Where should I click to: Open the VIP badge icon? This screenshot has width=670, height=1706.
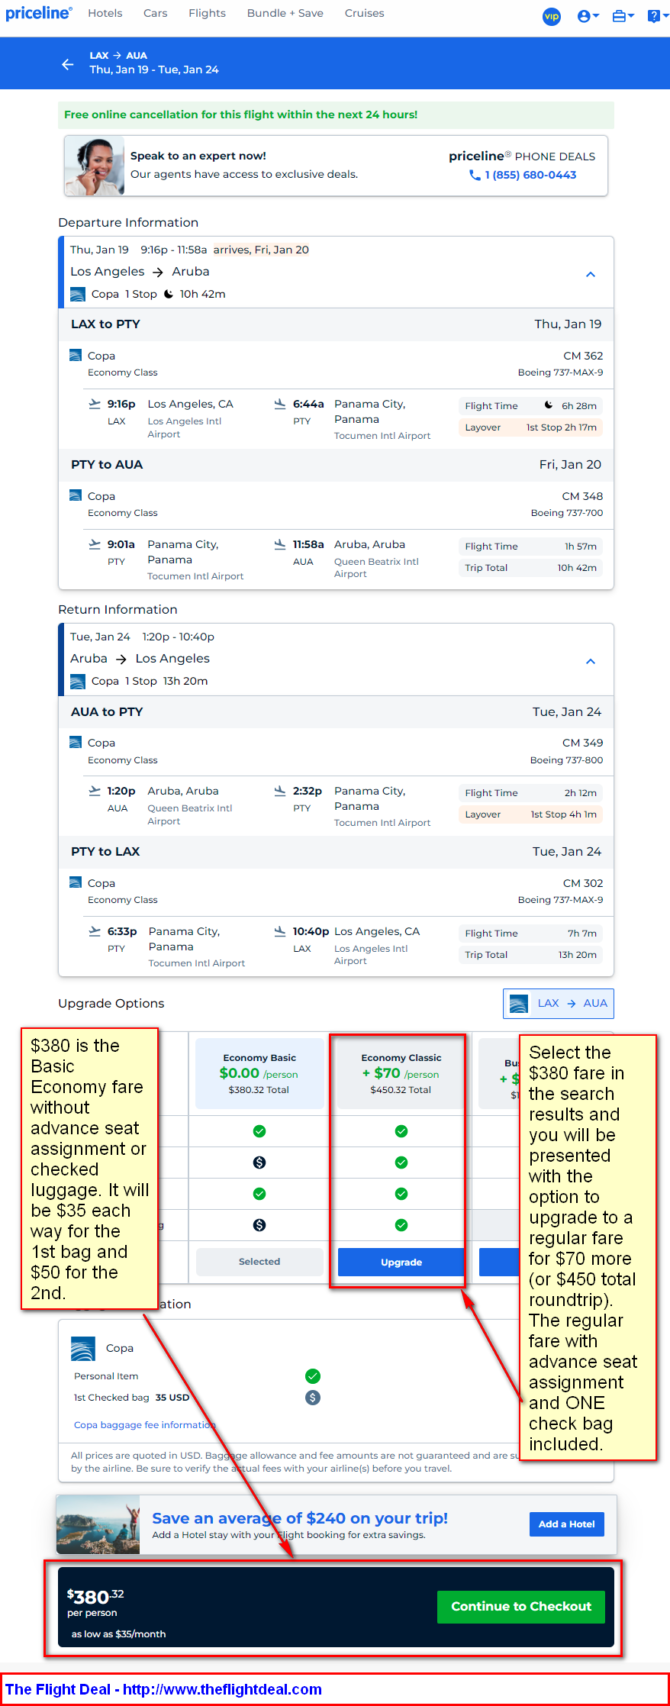tap(551, 16)
